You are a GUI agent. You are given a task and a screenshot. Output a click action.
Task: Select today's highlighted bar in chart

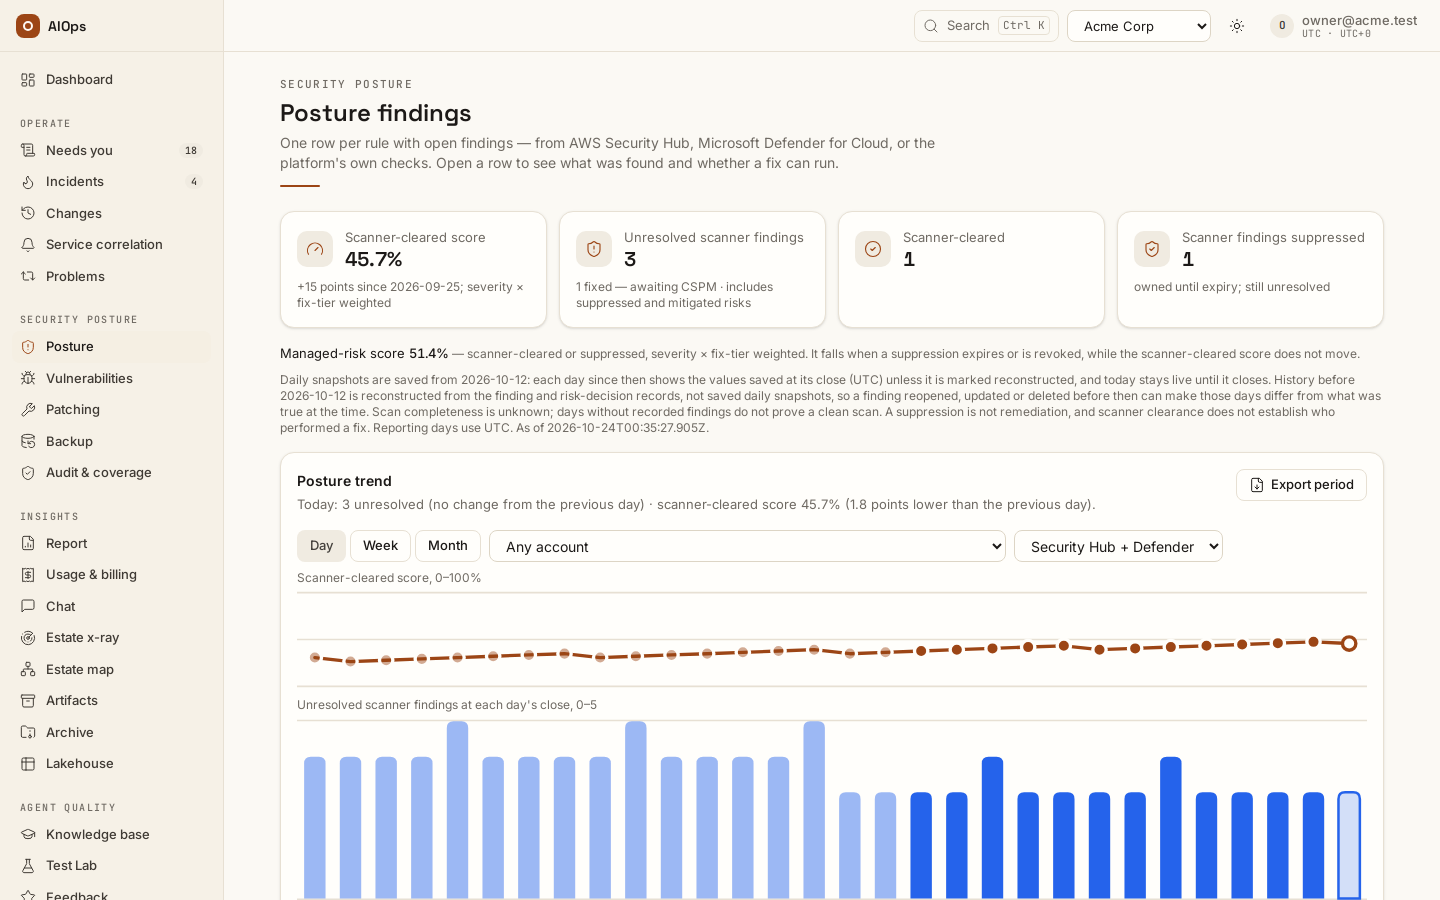pos(1349,845)
